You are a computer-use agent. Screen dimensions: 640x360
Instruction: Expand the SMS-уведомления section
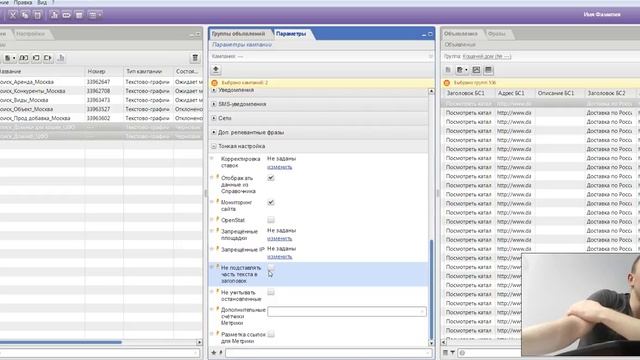click(x=214, y=104)
